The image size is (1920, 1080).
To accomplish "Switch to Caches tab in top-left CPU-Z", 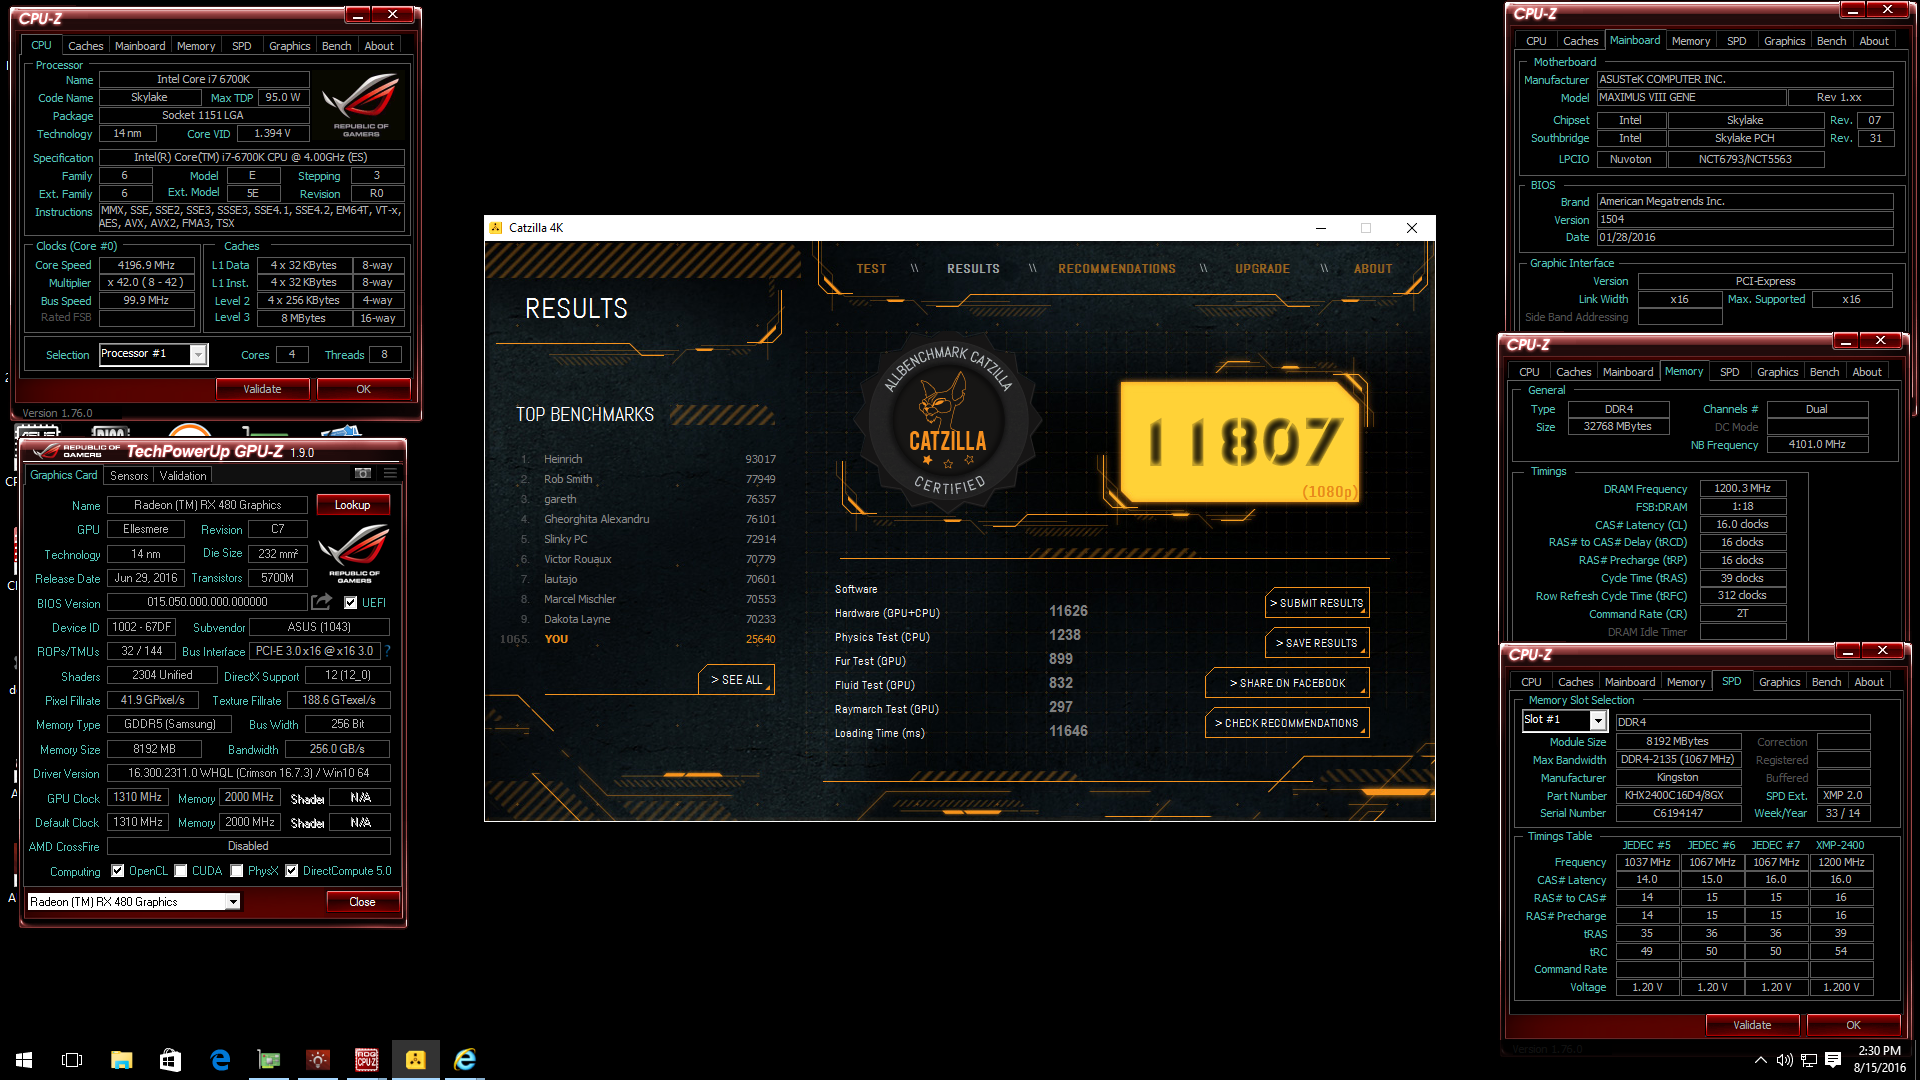I will (85, 46).
